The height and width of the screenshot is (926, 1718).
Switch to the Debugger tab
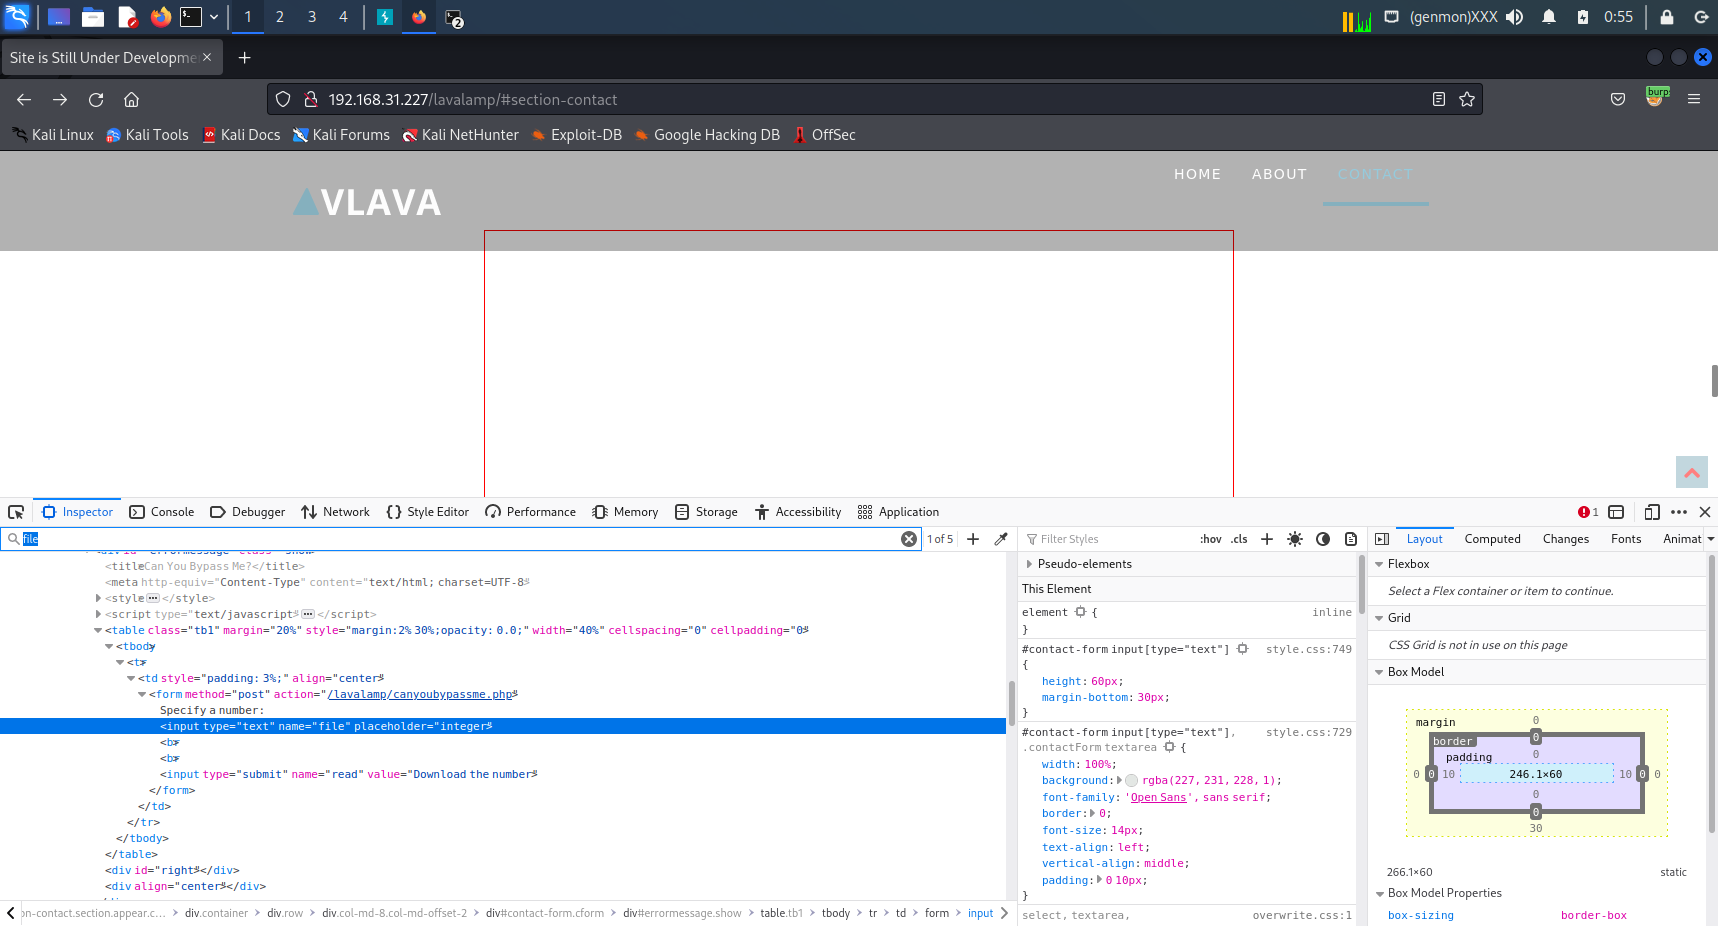tap(248, 512)
